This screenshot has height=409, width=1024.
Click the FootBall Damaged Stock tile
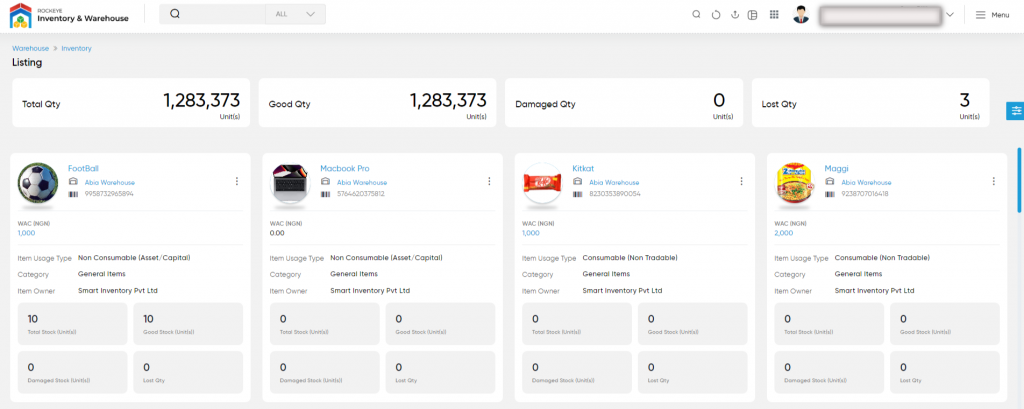pyautogui.click(x=72, y=372)
